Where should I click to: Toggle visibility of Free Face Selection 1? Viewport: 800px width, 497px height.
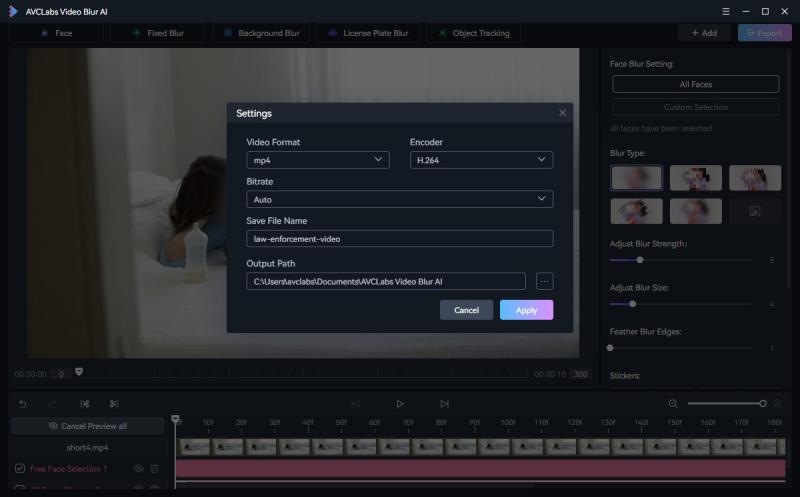point(138,468)
